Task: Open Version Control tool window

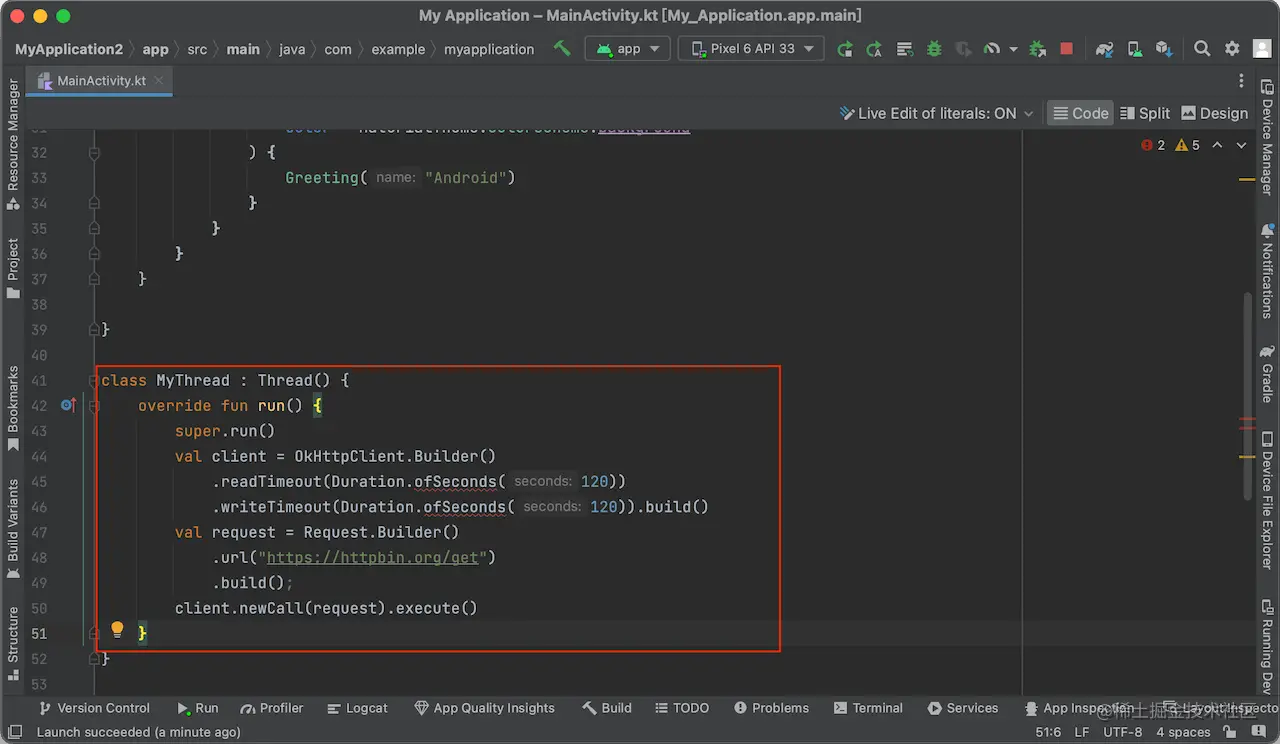Action: click(94, 708)
